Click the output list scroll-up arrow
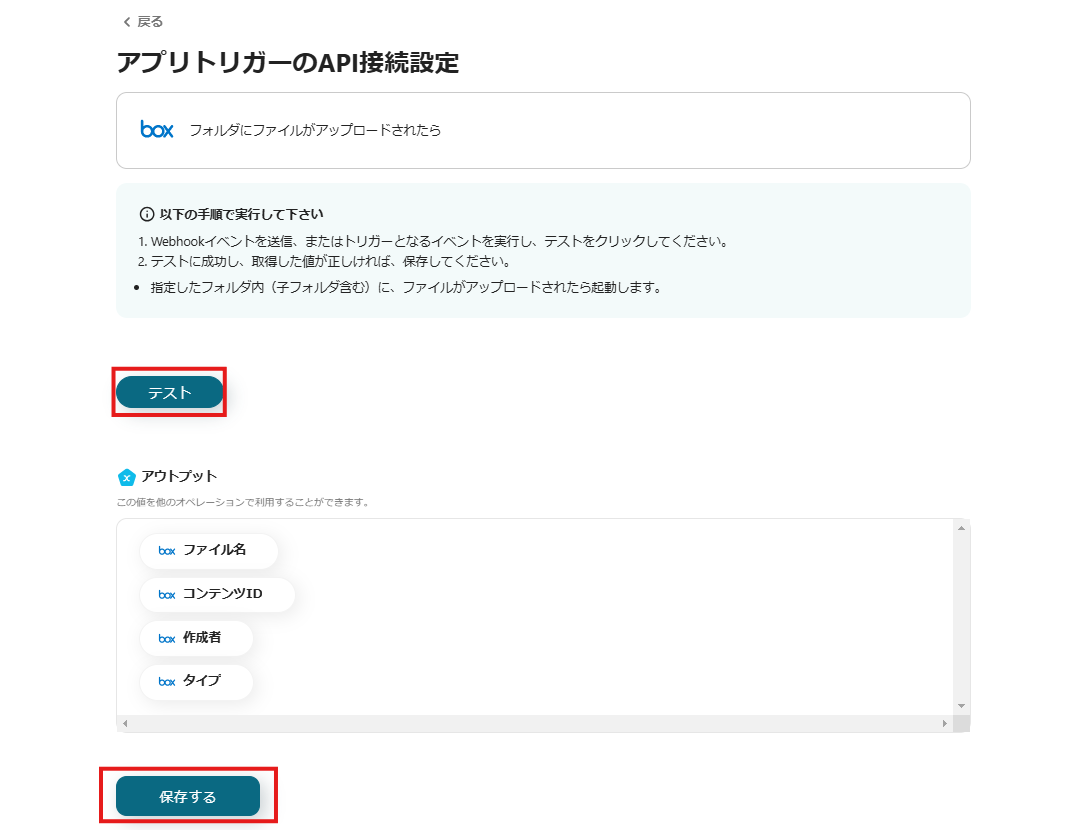Viewport: 1073px width, 830px height. click(x=961, y=528)
